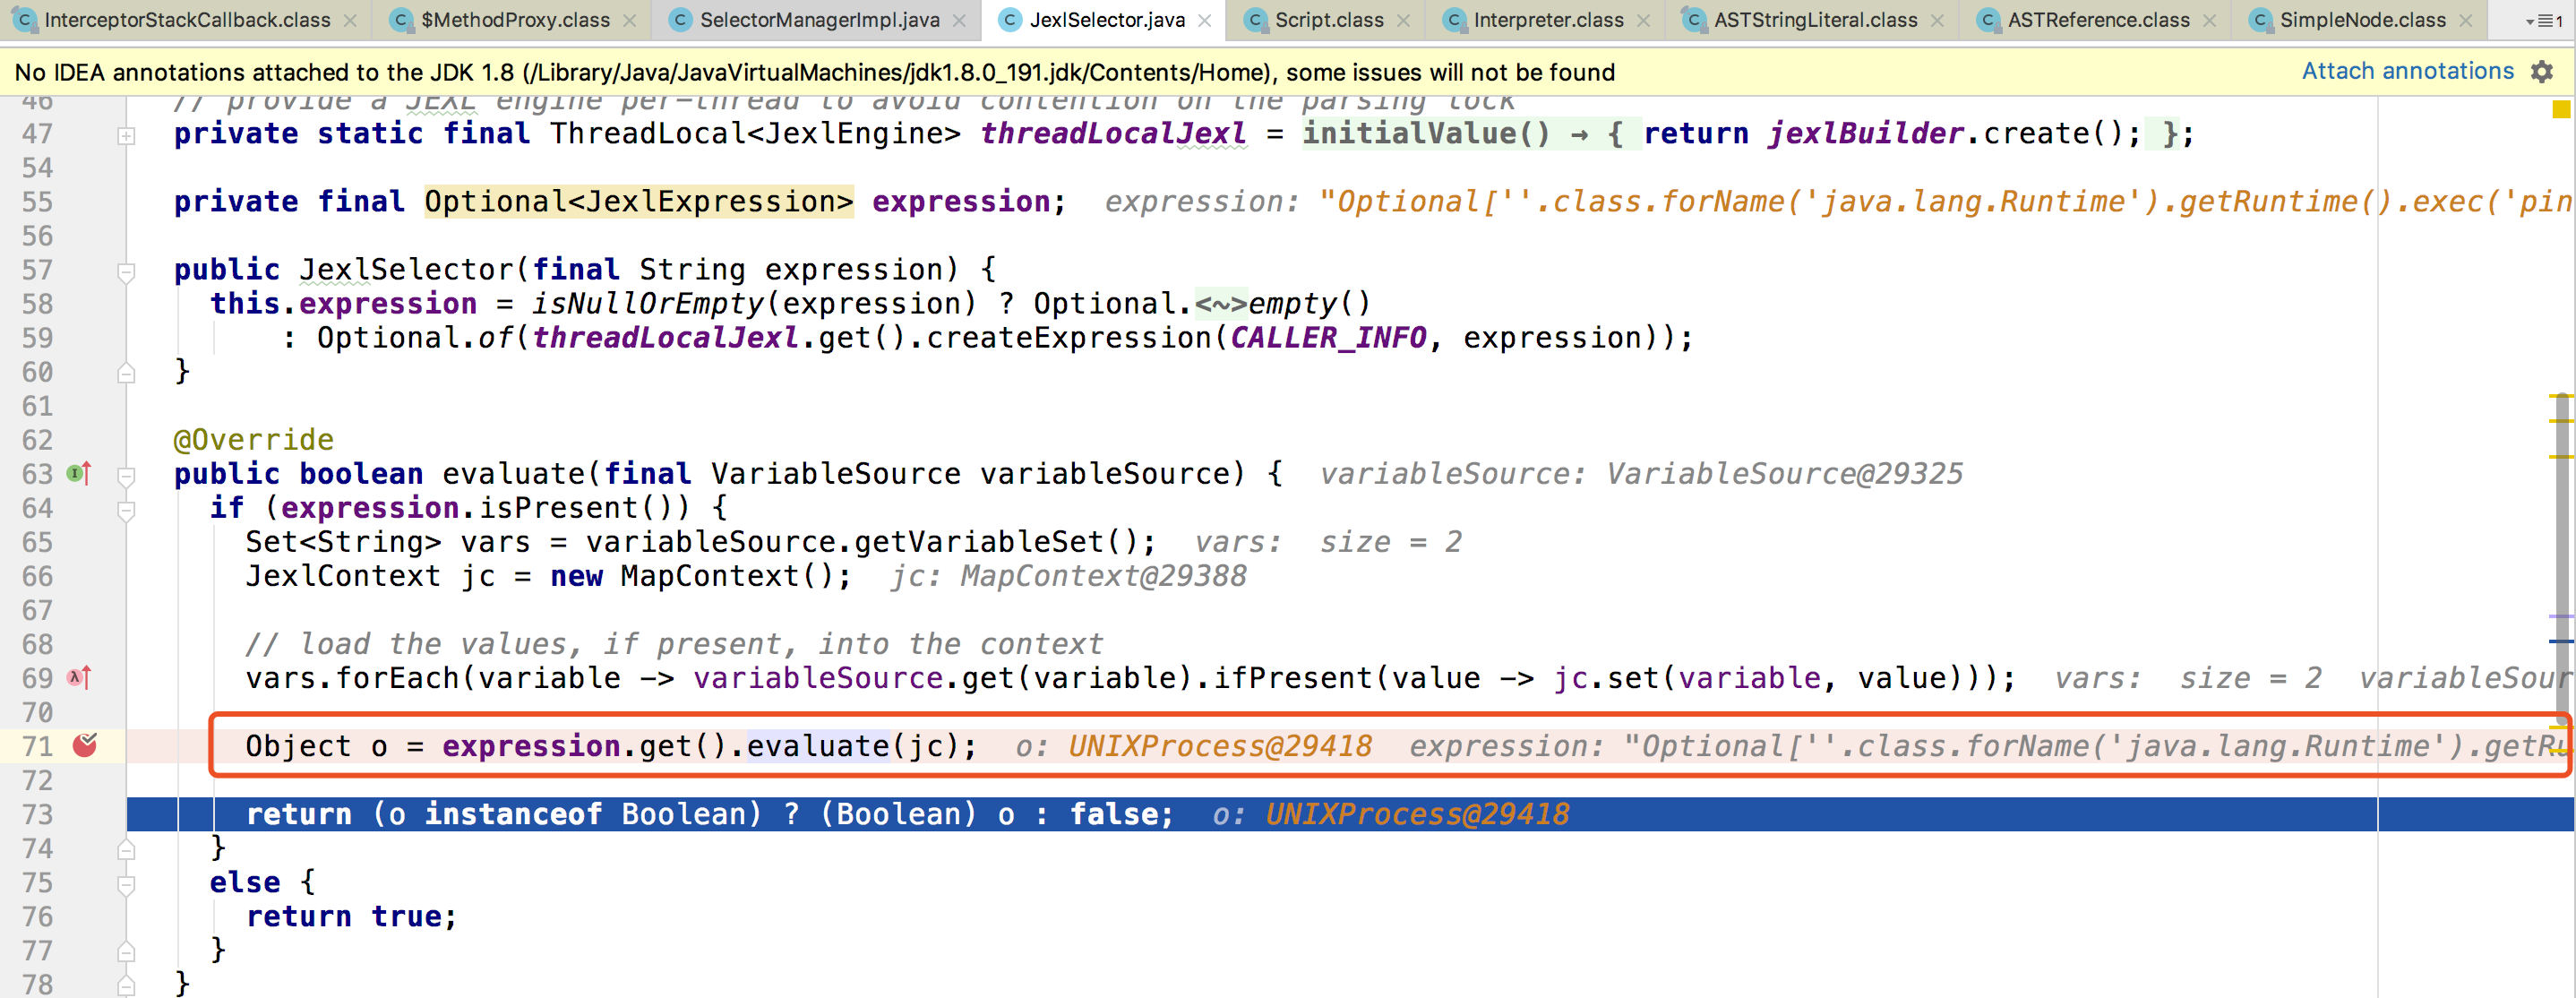Click the jexlBuilder reference on line 47
The image size is (2576, 998).
pos(1866,133)
